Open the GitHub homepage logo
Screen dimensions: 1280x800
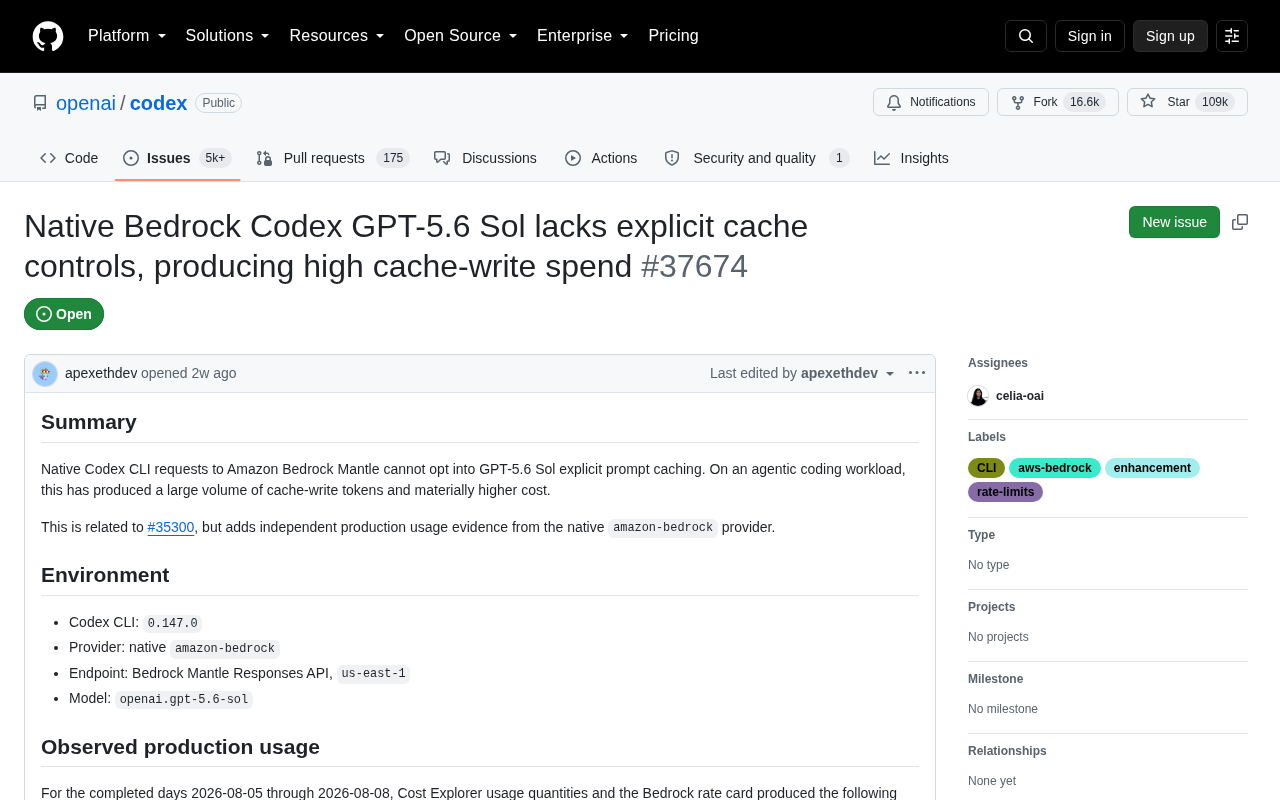[48, 36]
